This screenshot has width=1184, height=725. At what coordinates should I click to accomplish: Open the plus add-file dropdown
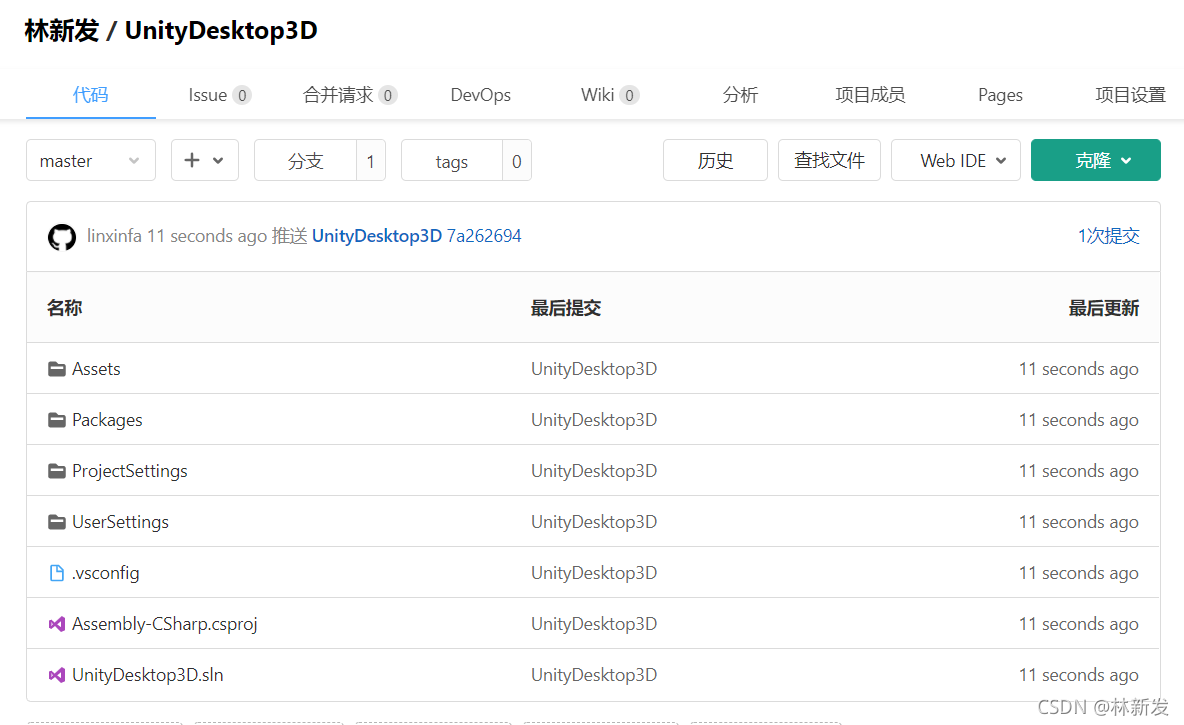click(x=205, y=160)
